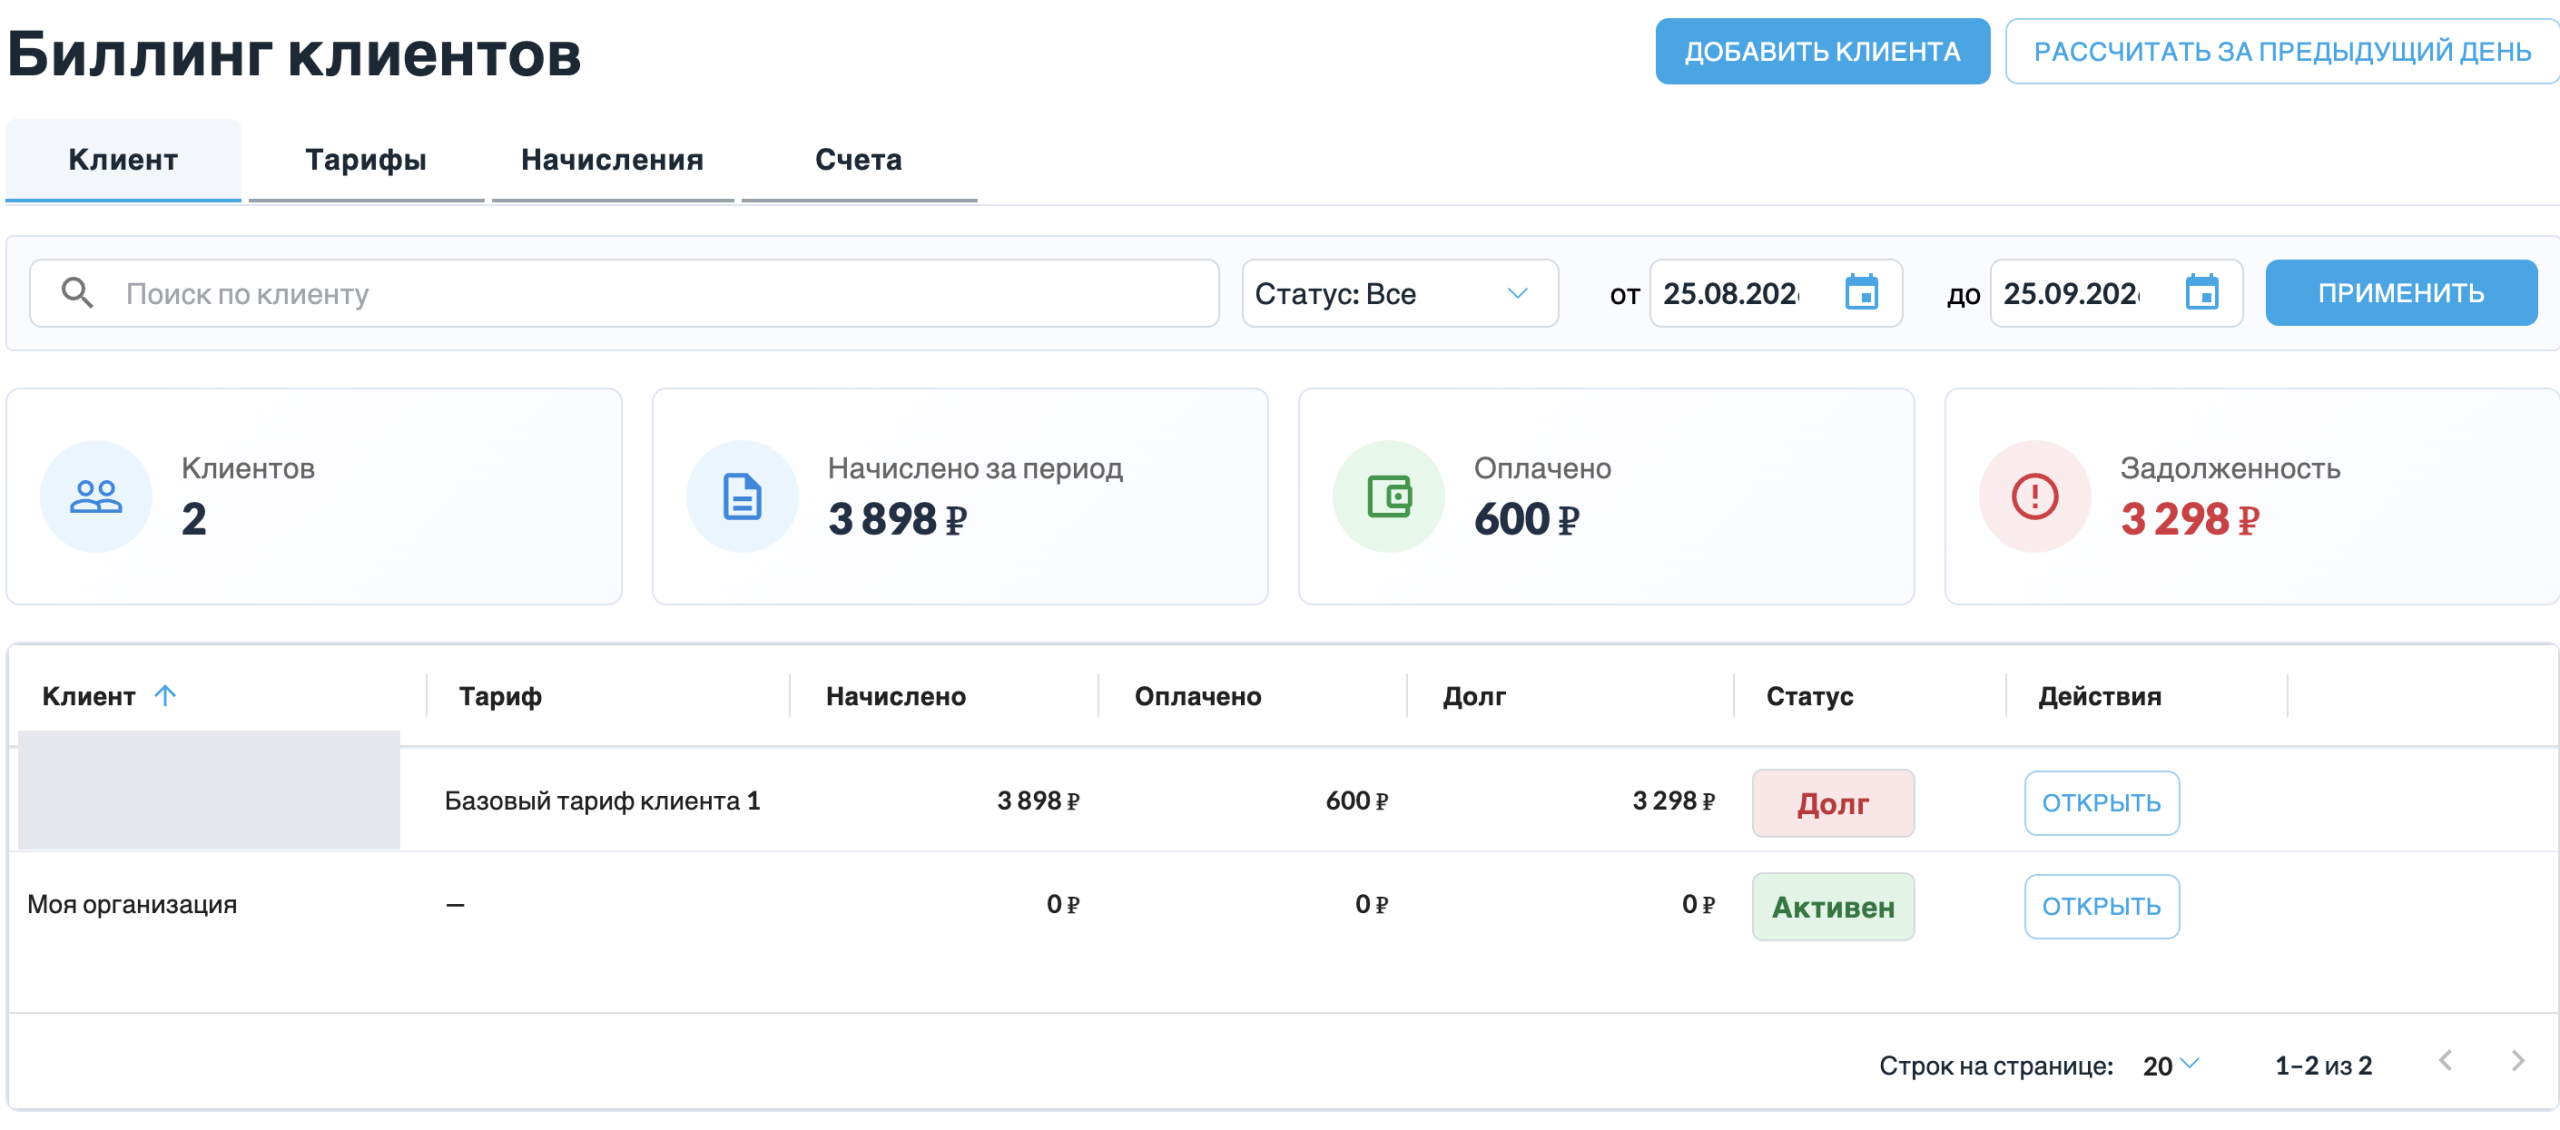Click the search magnifier icon

coord(77,293)
